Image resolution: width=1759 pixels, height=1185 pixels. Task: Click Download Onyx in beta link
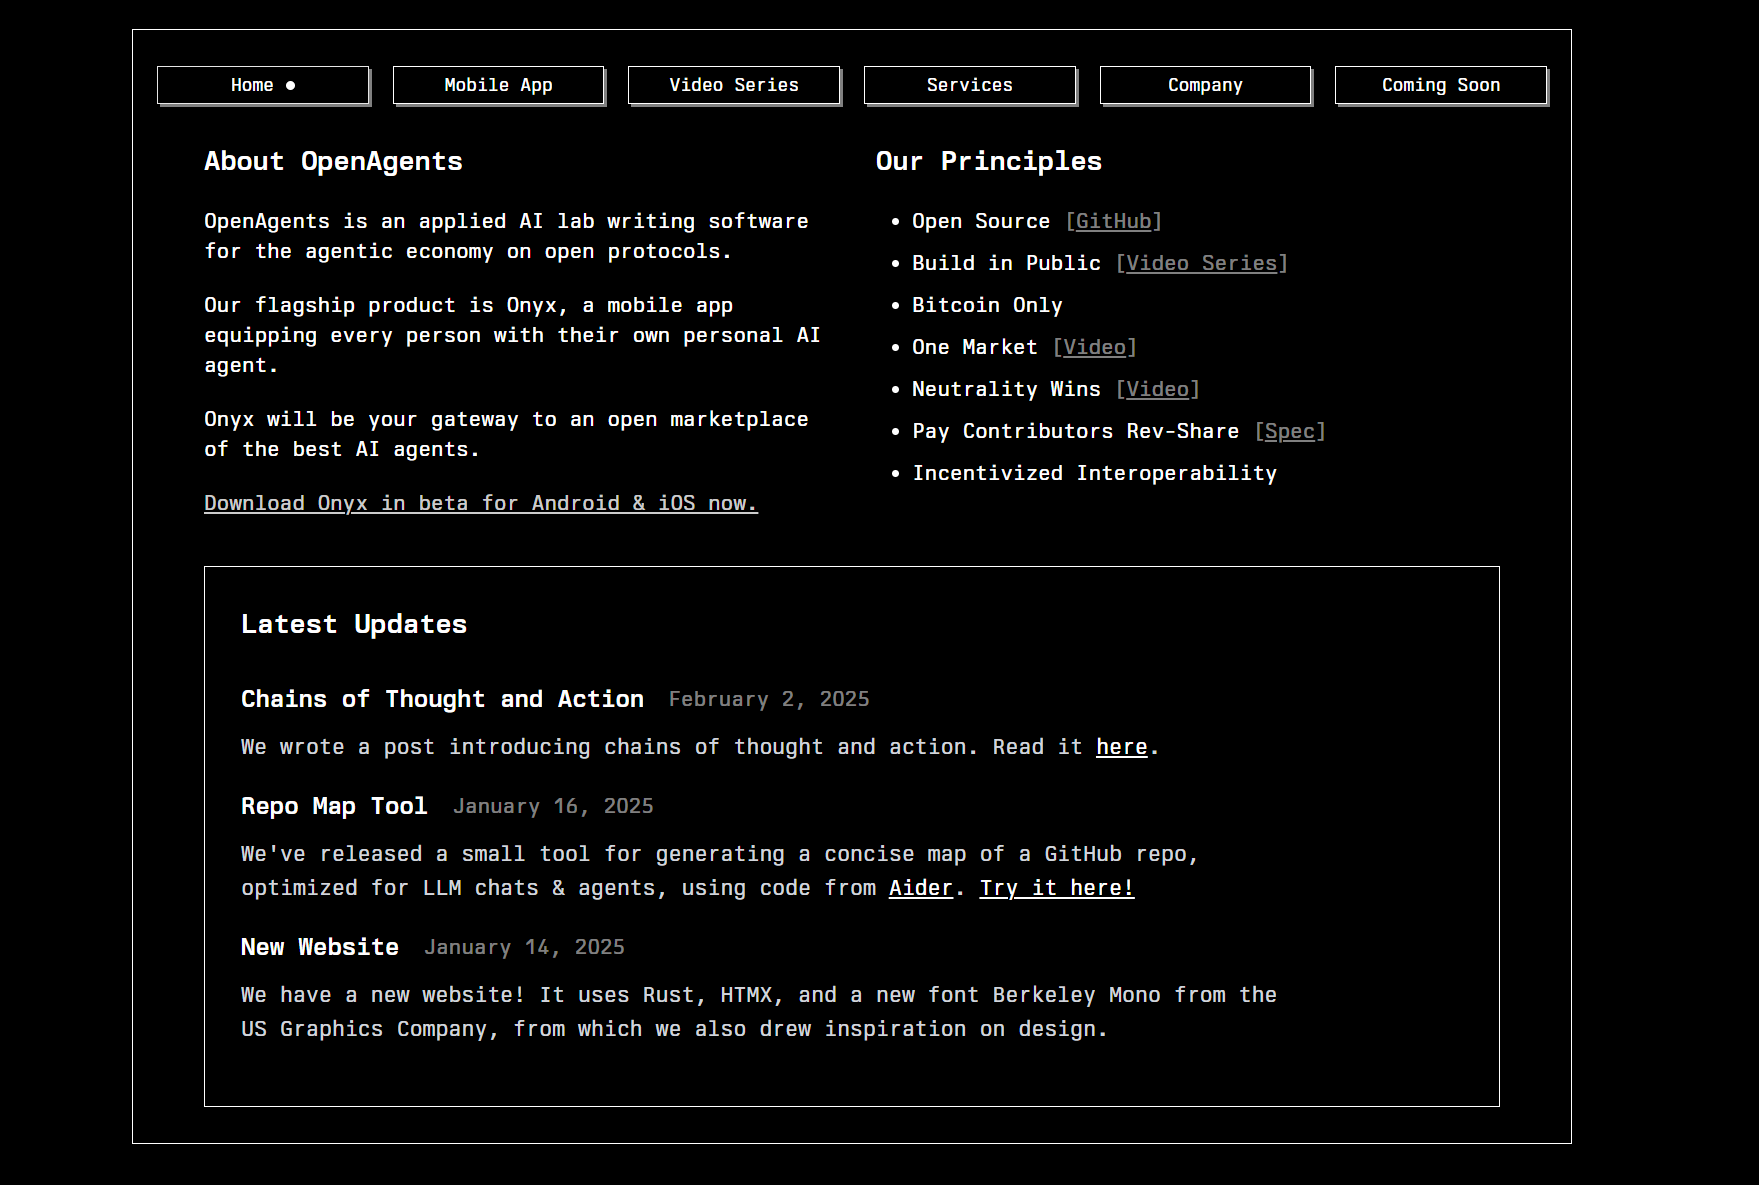point(480,503)
